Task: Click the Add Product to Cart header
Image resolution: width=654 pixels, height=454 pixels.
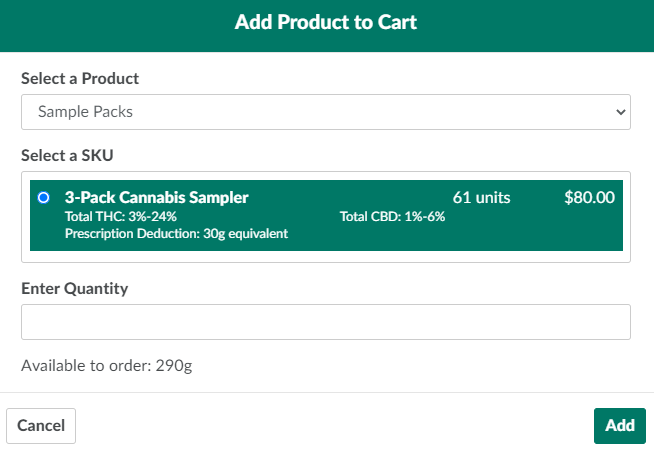Action: pos(326,22)
